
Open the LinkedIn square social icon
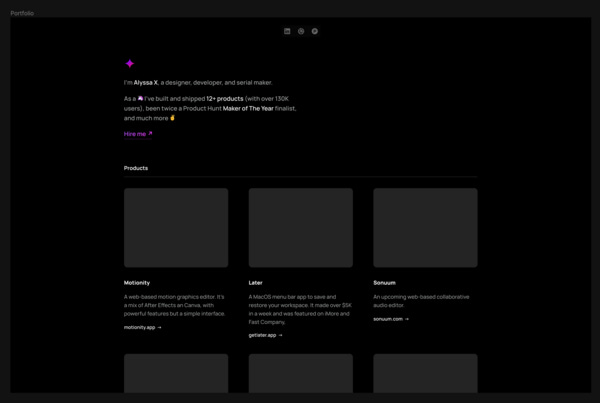point(287,31)
